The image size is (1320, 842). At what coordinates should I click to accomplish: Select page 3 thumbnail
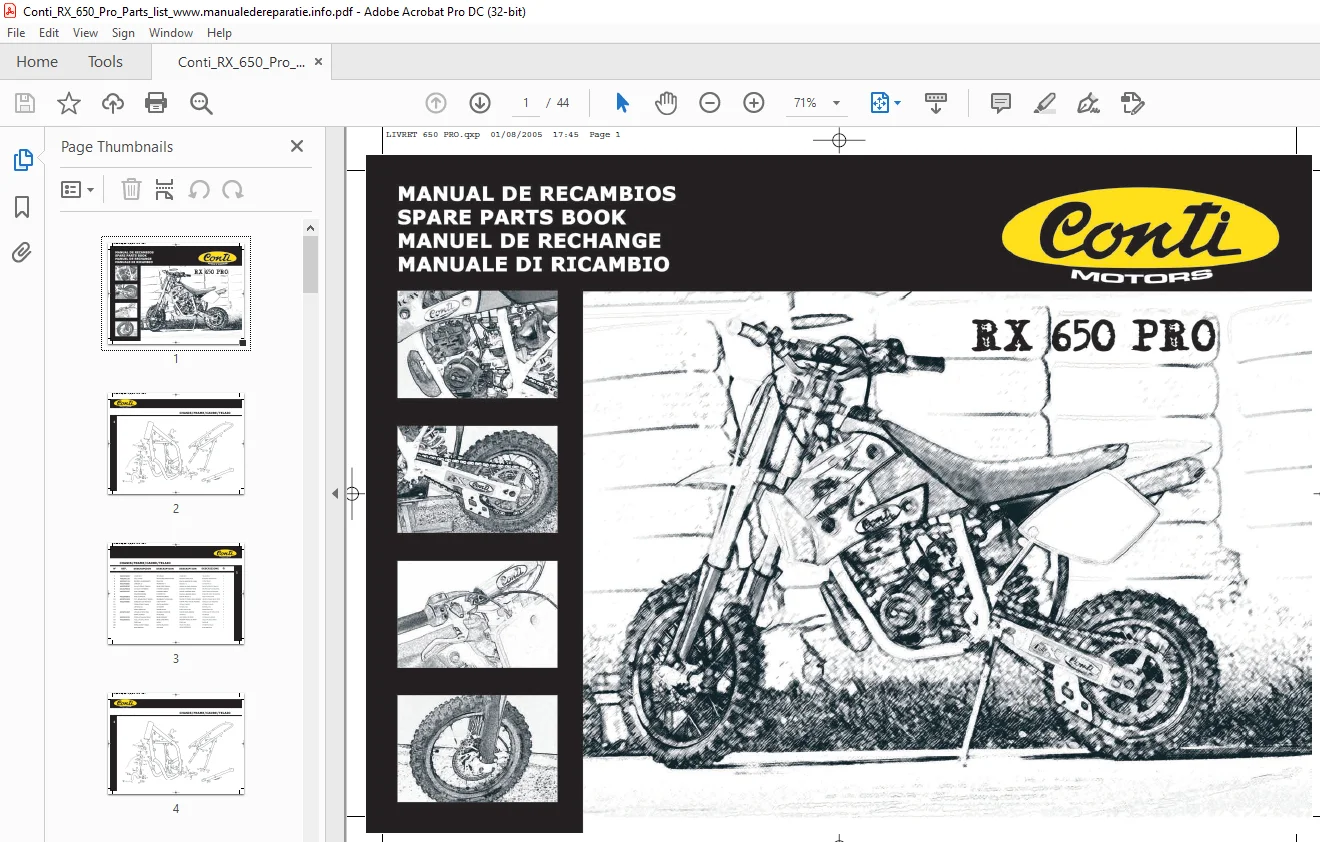coord(176,594)
